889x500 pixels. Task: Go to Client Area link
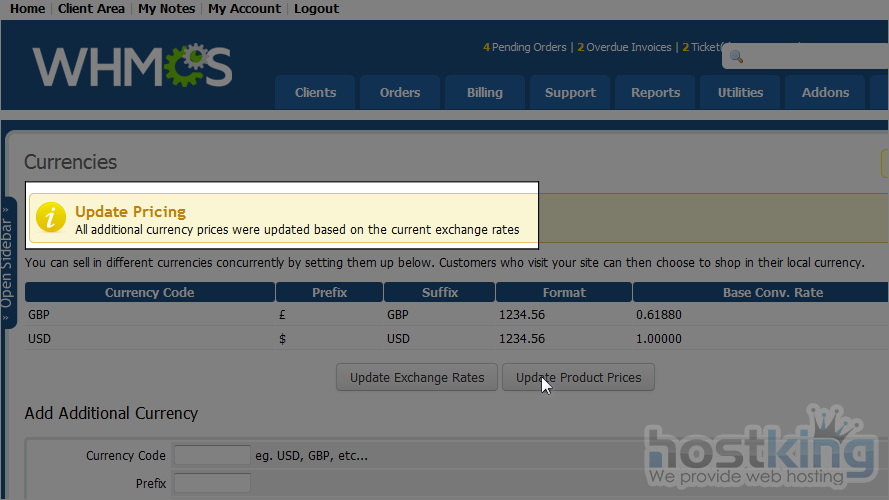coord(91,9)
